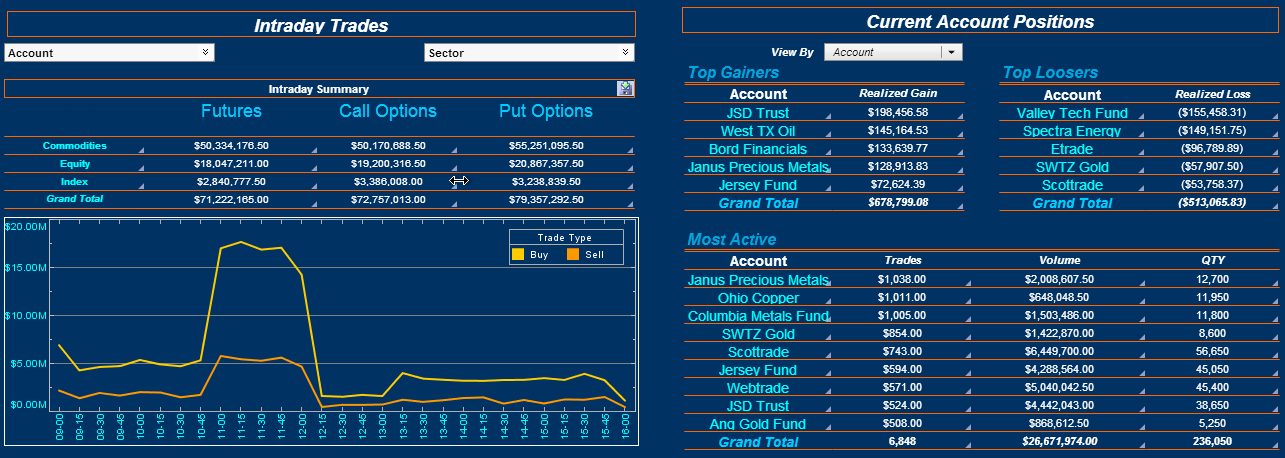Viewport: 1285px width, 458px height.
Task: Click the orange Sell legend swatch
Action: [574, 255]
